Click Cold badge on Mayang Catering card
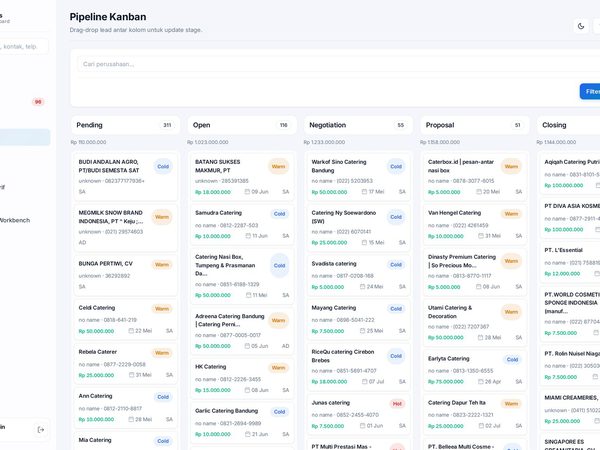Screen dimensions: 600x450 396,309
